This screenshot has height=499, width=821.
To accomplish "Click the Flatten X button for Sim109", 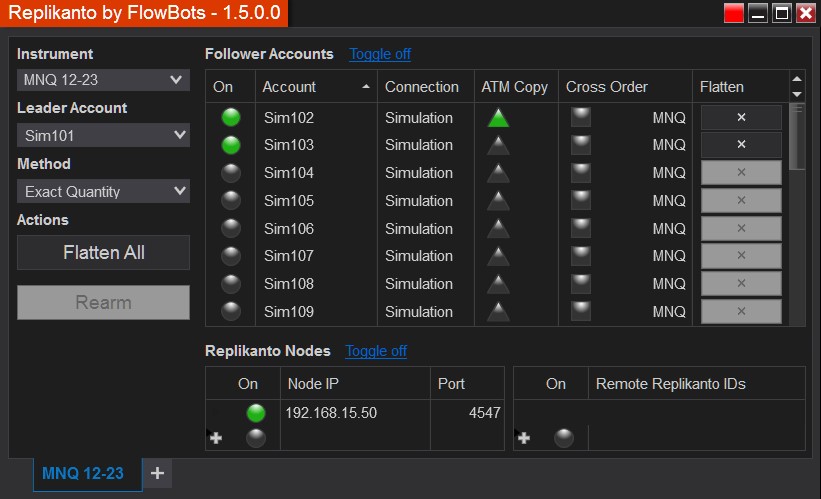I will pyautogui.click(x=741, y=311).
